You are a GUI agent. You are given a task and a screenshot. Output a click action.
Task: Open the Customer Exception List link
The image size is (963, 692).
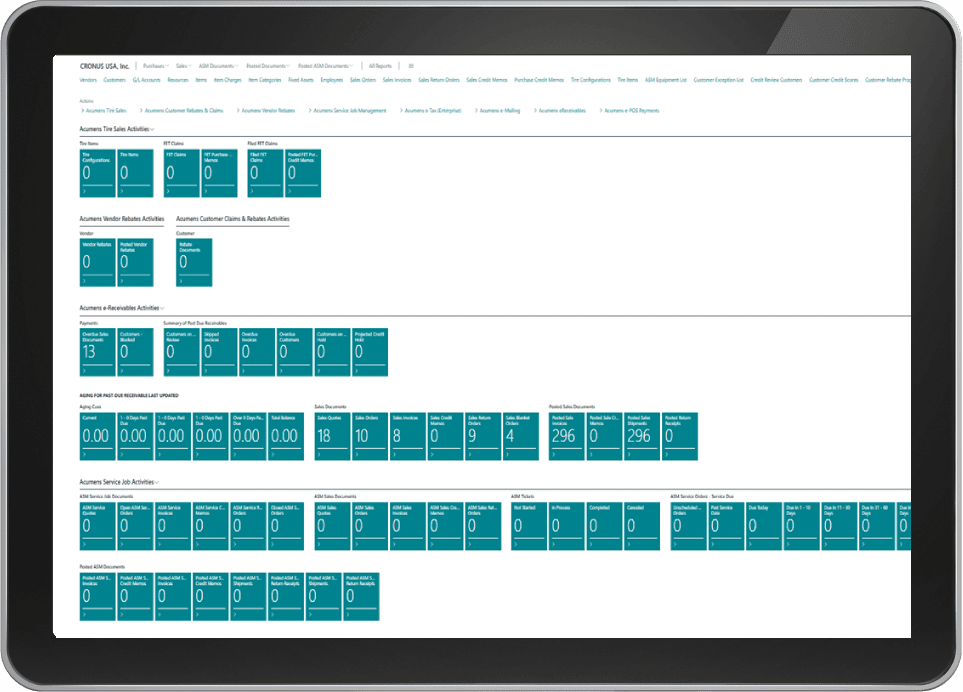pos(719,80)
